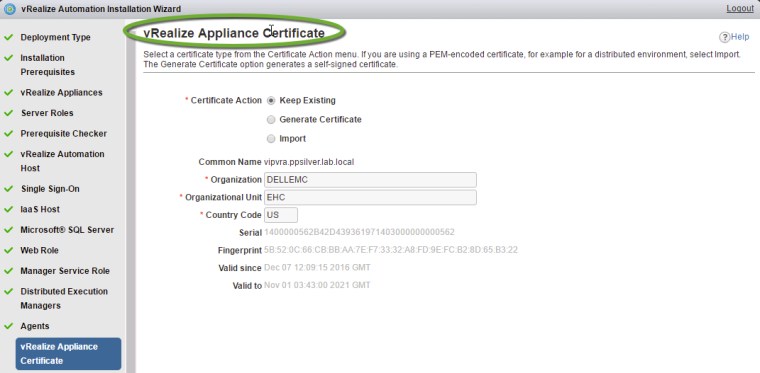Click checkmark icon beside Microsoft SQL Server
The height and width of the screenshot is (373, 760).
[8, 230]
